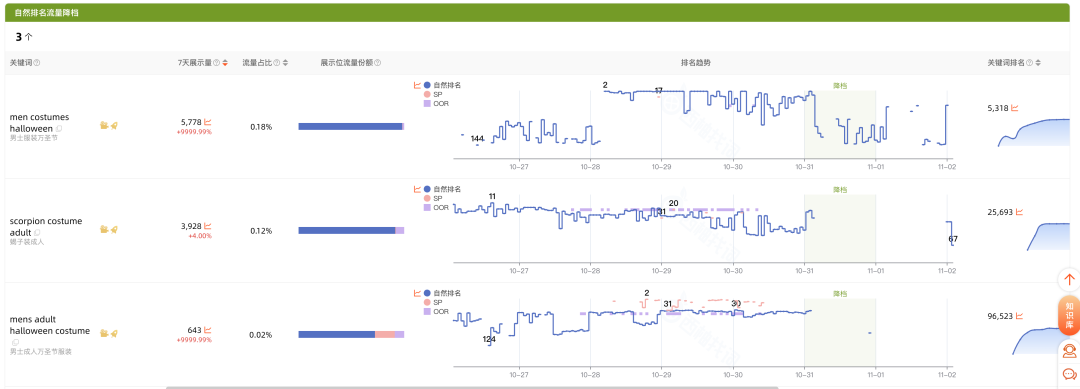Open the chat bubble feedback icon
Viewport: 1080px width, 389px height.
point(1069,375)
